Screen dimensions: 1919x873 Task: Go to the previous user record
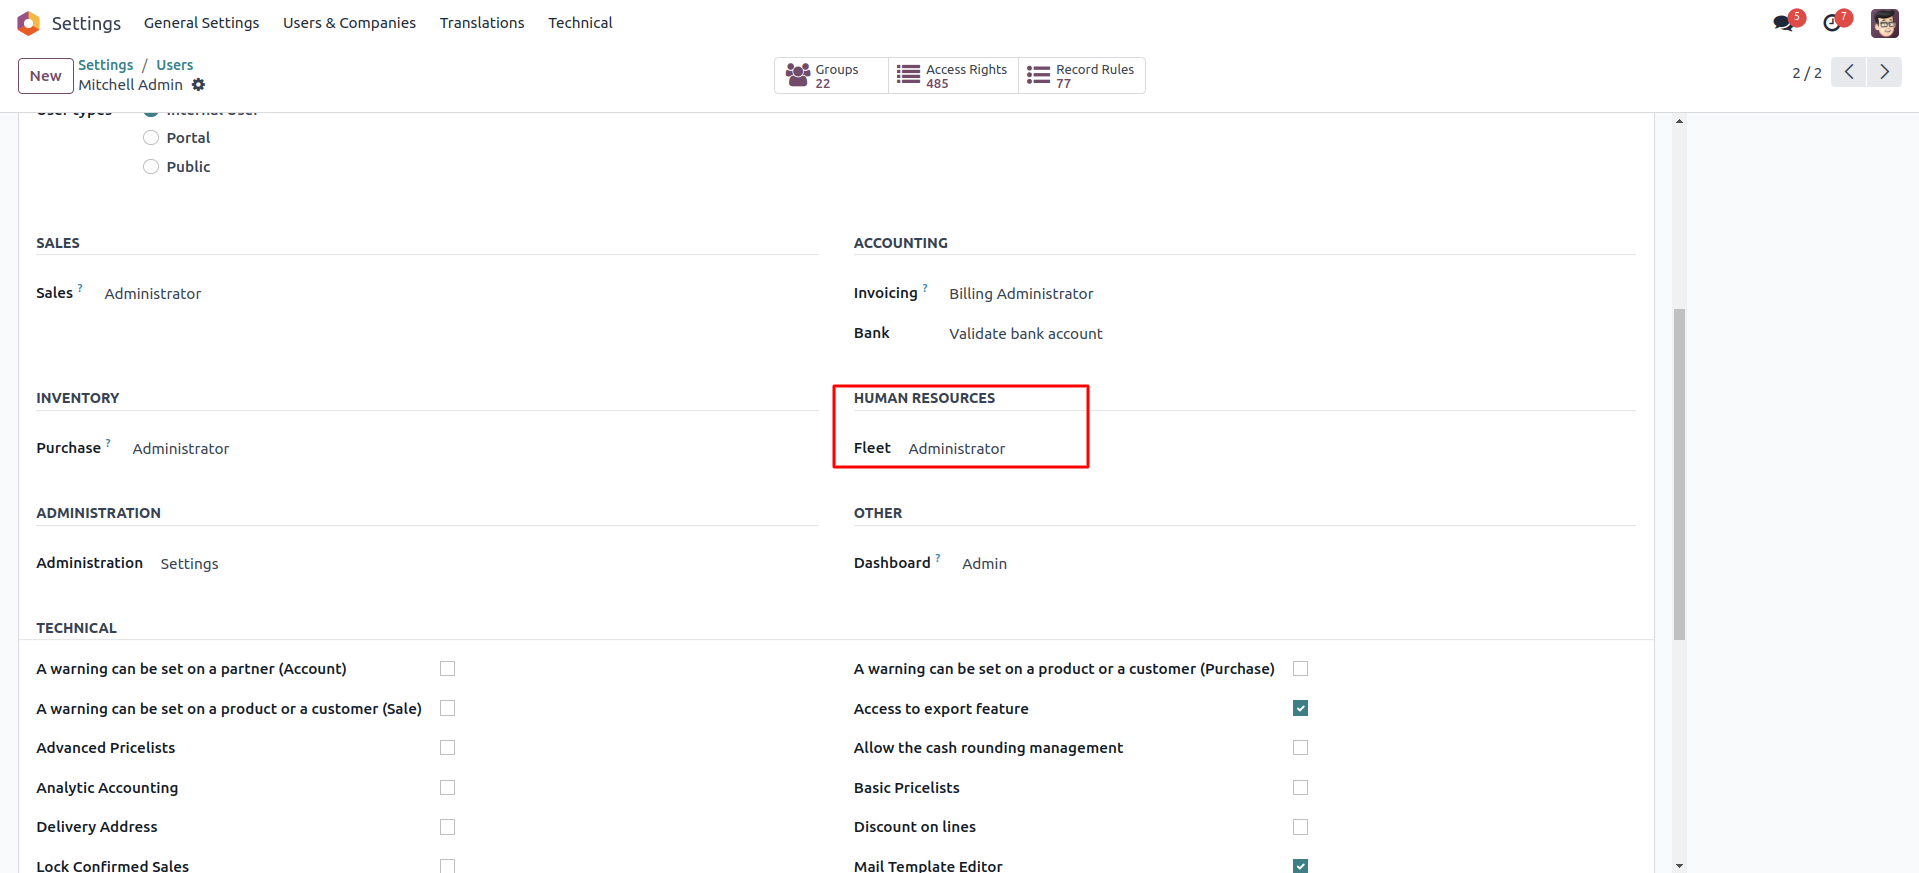(x=1849, y=72)
